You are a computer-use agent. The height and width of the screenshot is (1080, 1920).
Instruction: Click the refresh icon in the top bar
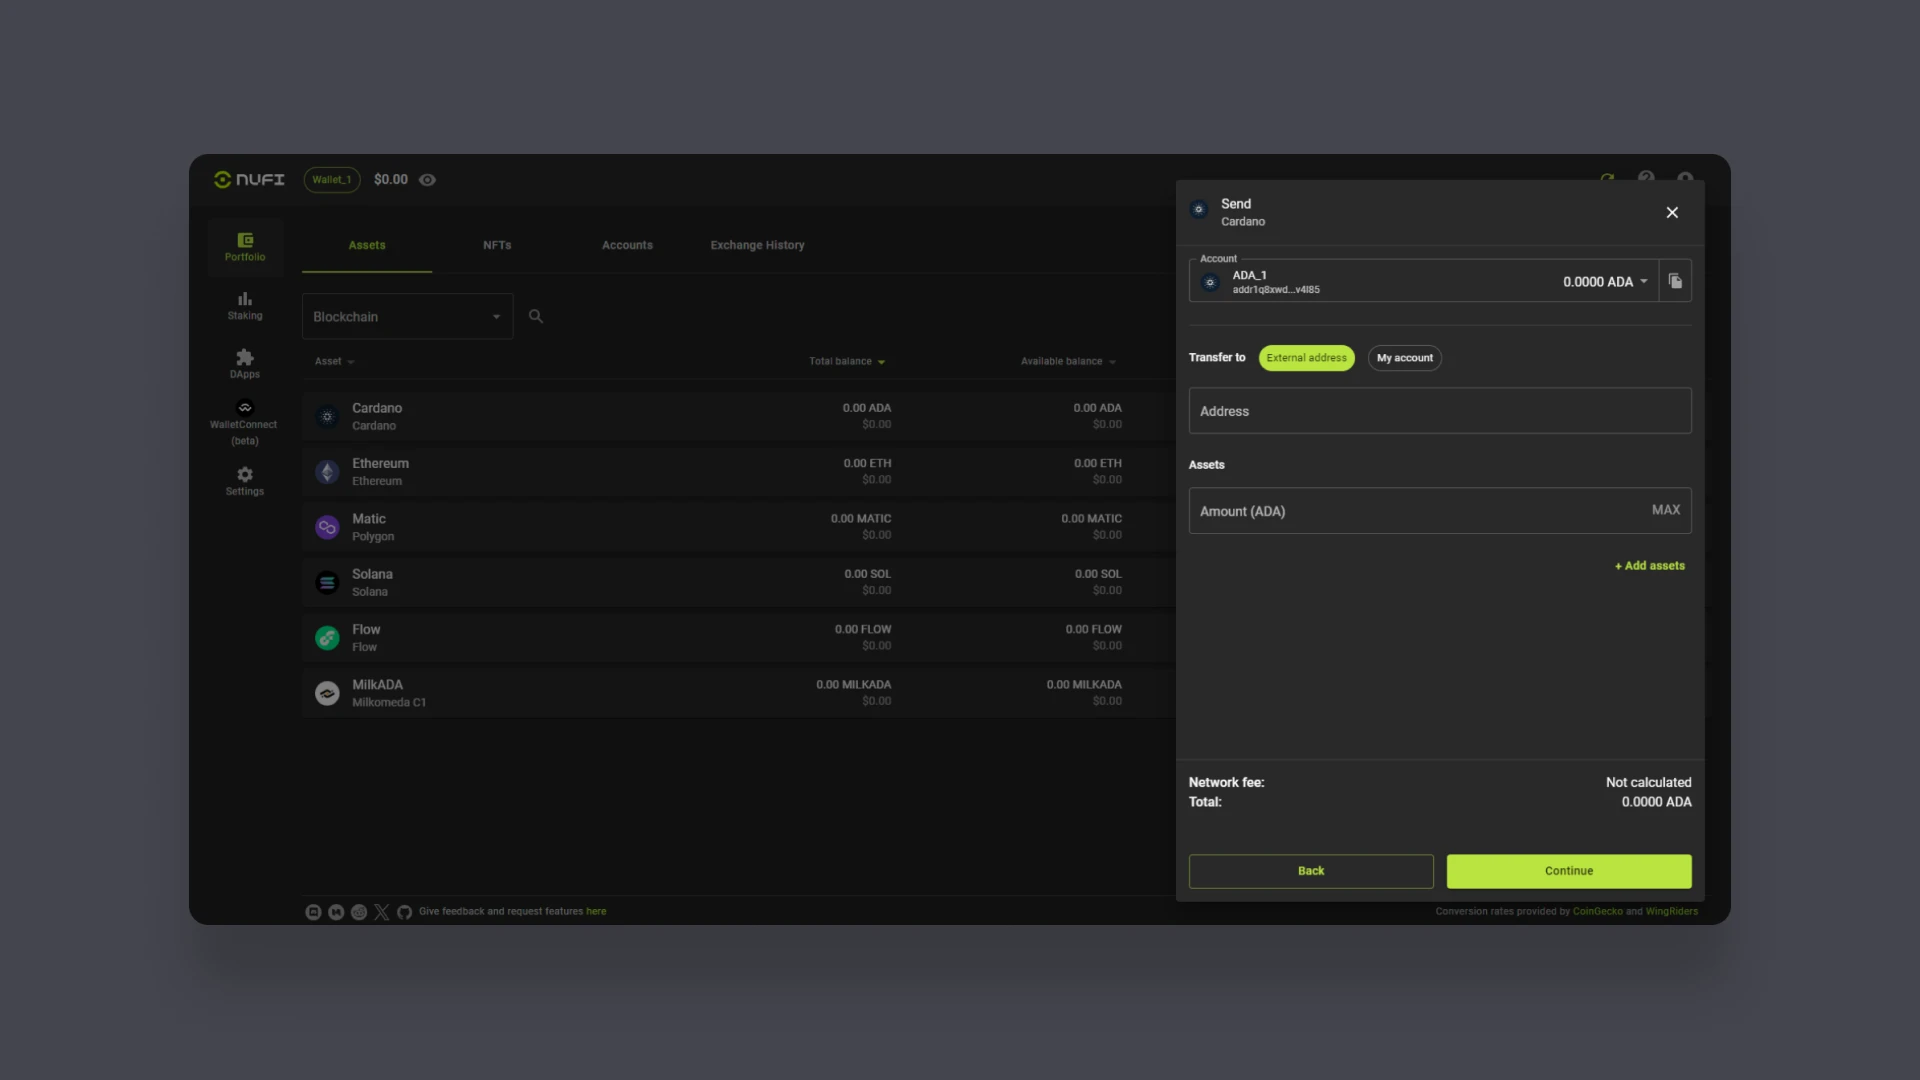1607,177
